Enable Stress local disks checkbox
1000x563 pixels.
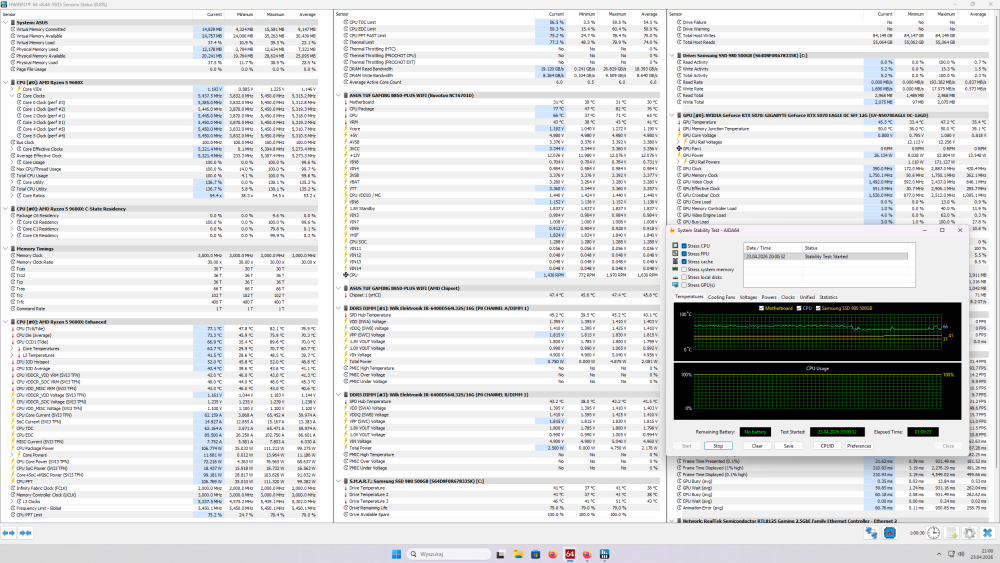684,277
